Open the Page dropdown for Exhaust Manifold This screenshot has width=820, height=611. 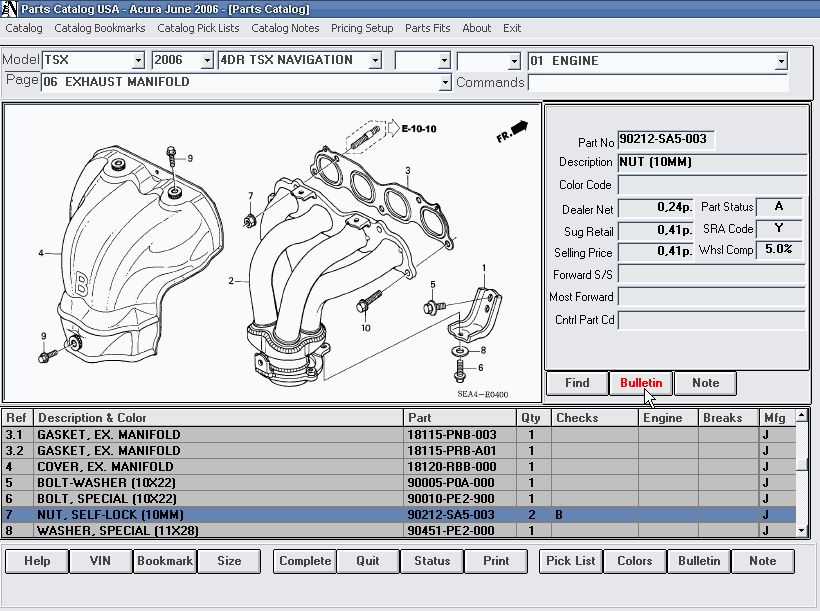[445, 82]
